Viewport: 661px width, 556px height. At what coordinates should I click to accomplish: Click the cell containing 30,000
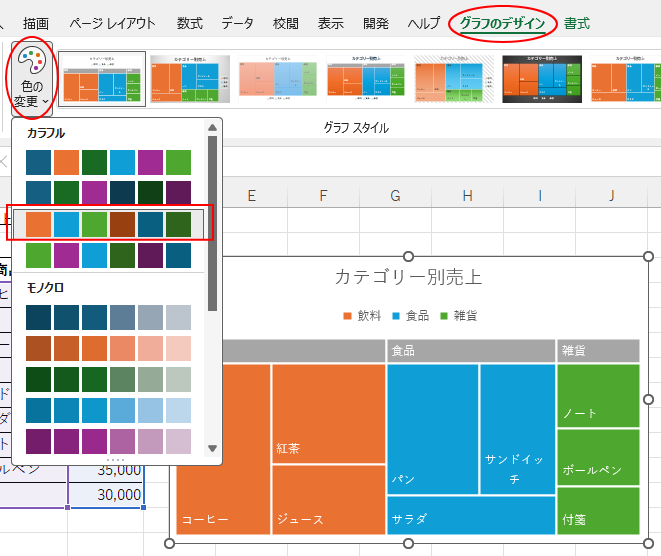point(106,495)
